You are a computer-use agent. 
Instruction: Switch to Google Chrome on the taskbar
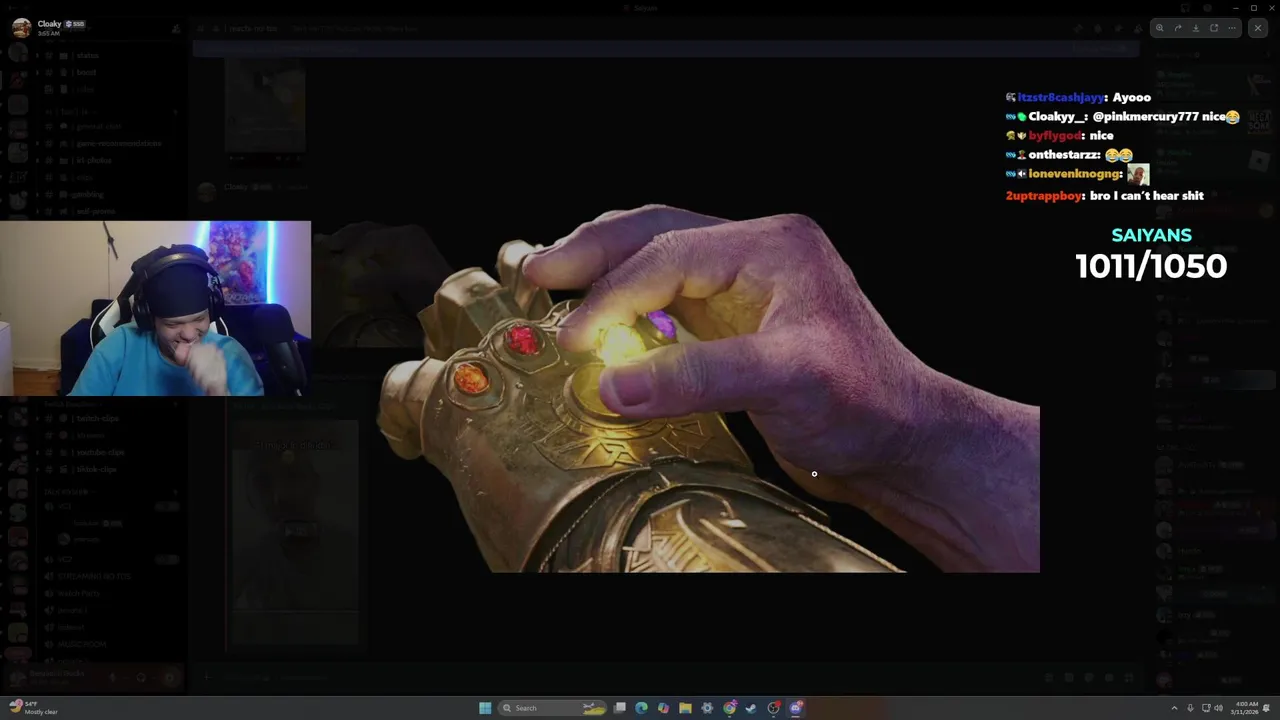pyautogui.click(x=730, y=708)
